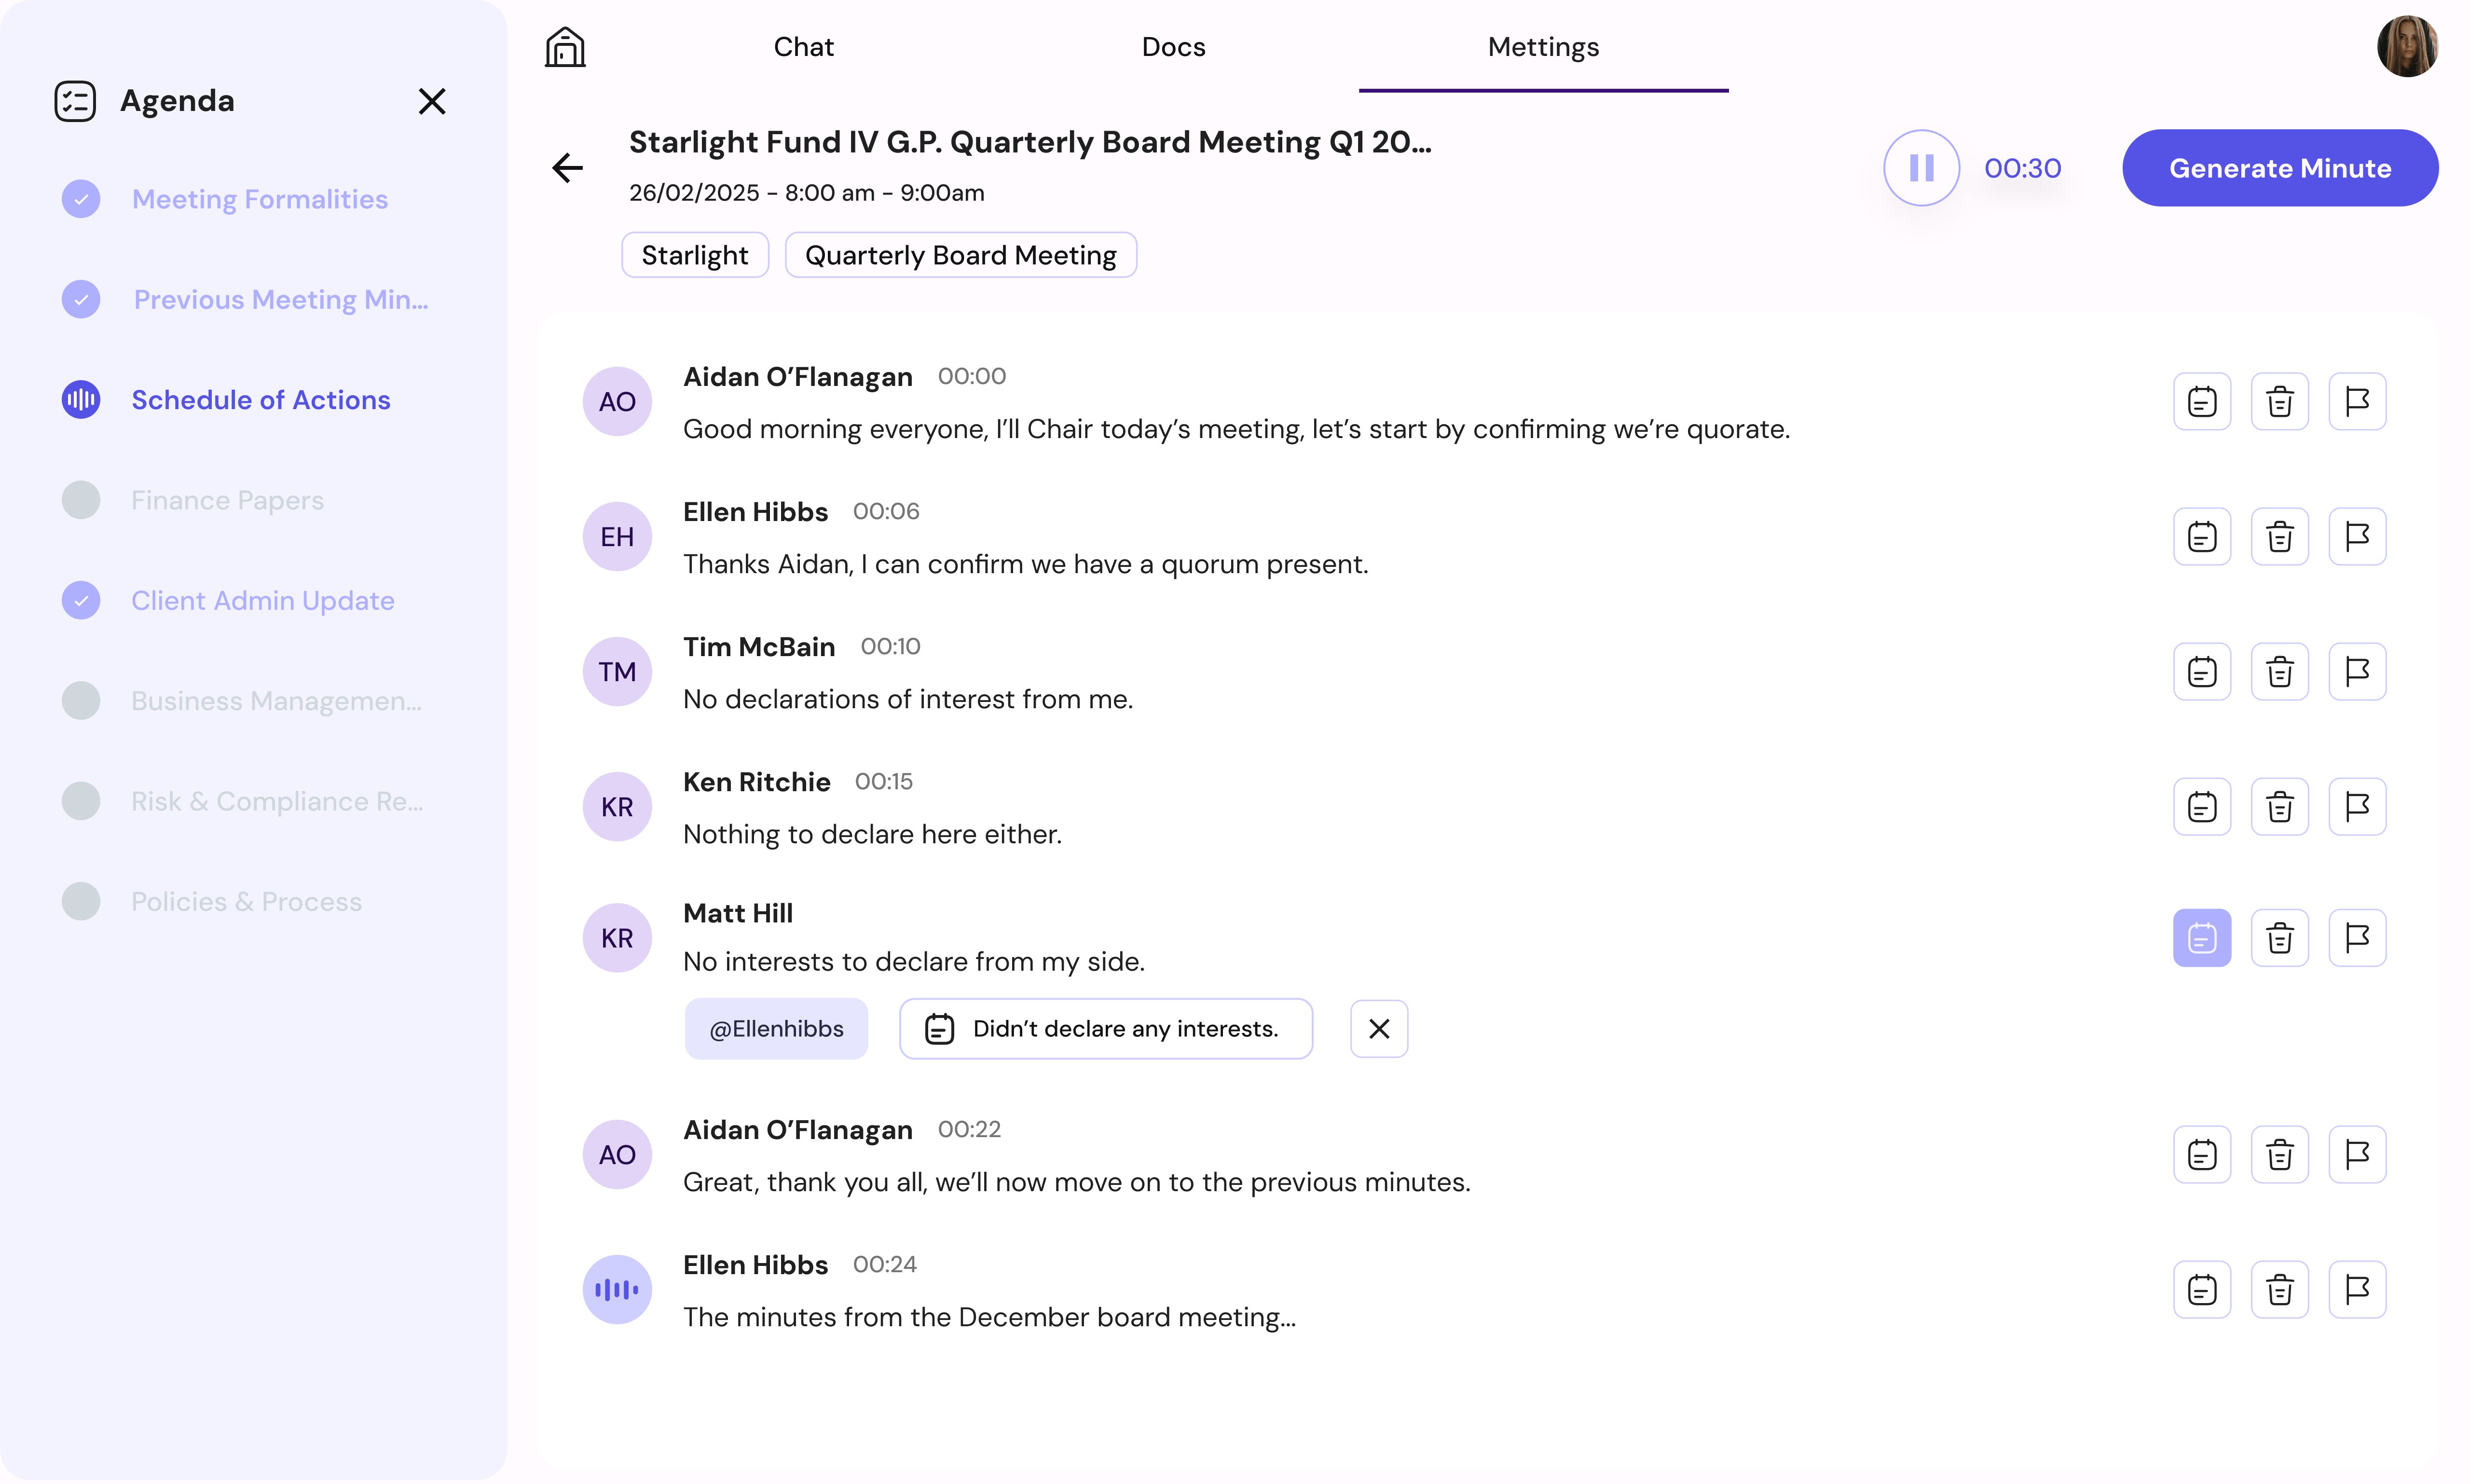The image size is (2470, 1484).
Task: Toggle the Finance Papers status circle
Action: [81, 500]
